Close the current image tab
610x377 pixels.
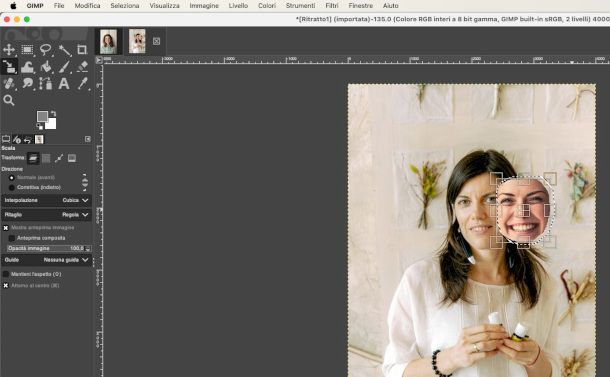pos(156,41)
